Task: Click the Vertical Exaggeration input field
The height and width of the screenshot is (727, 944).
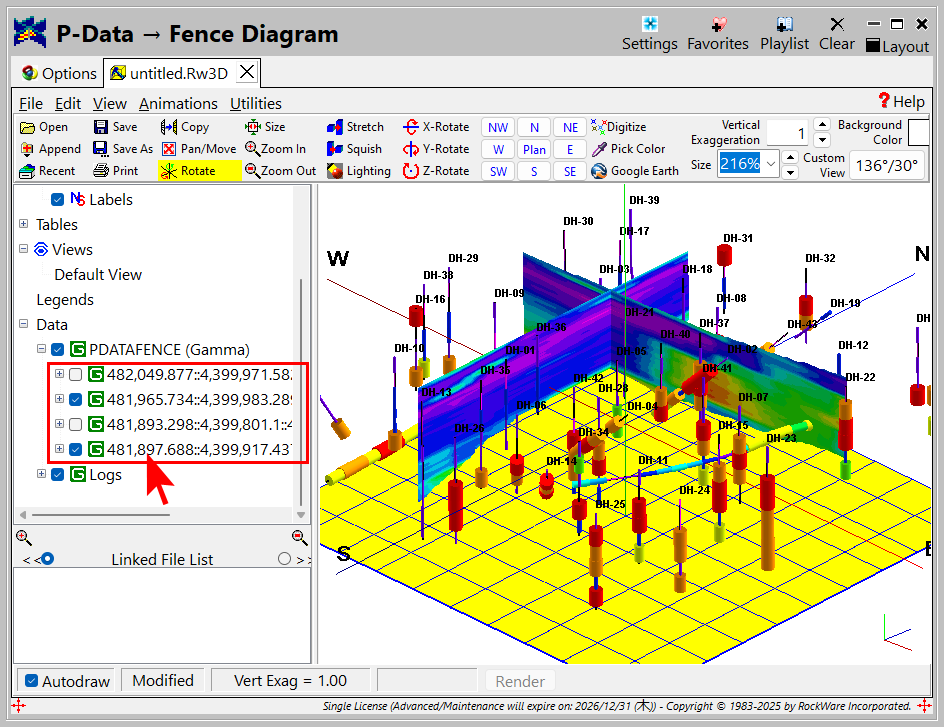Action: [x=787, y=132]
